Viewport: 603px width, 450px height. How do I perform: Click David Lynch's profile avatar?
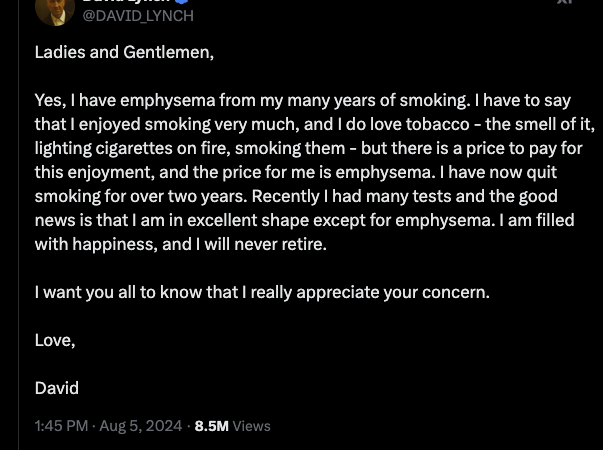click(53, 8)
